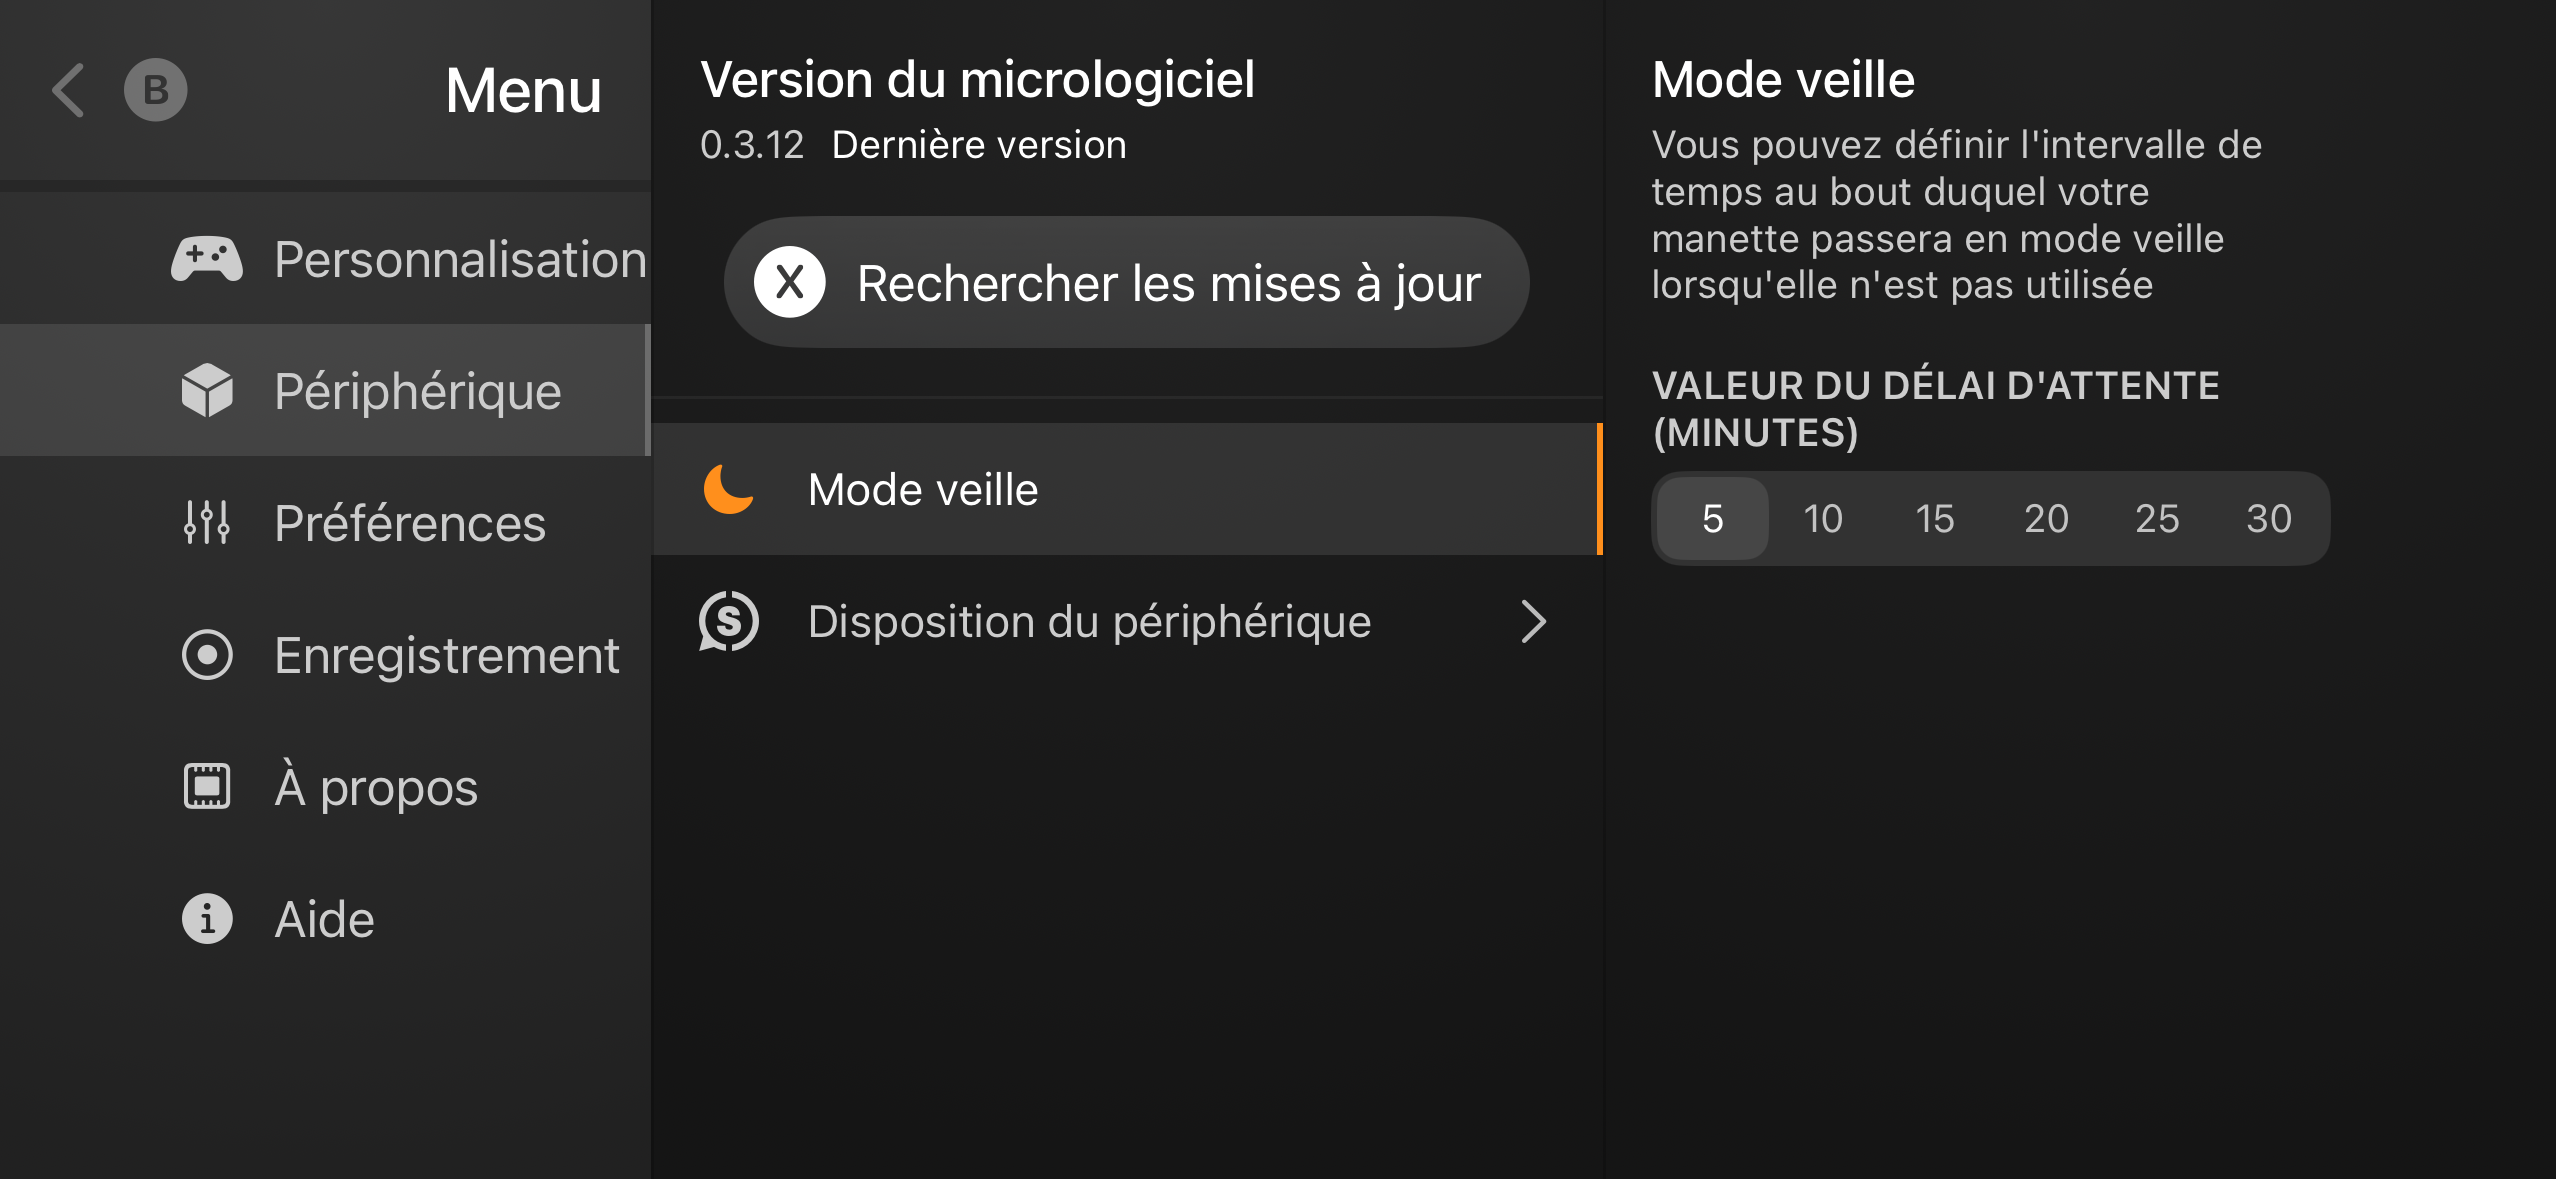
Task: Click the info Aide icon
Action: click(207, 918)
